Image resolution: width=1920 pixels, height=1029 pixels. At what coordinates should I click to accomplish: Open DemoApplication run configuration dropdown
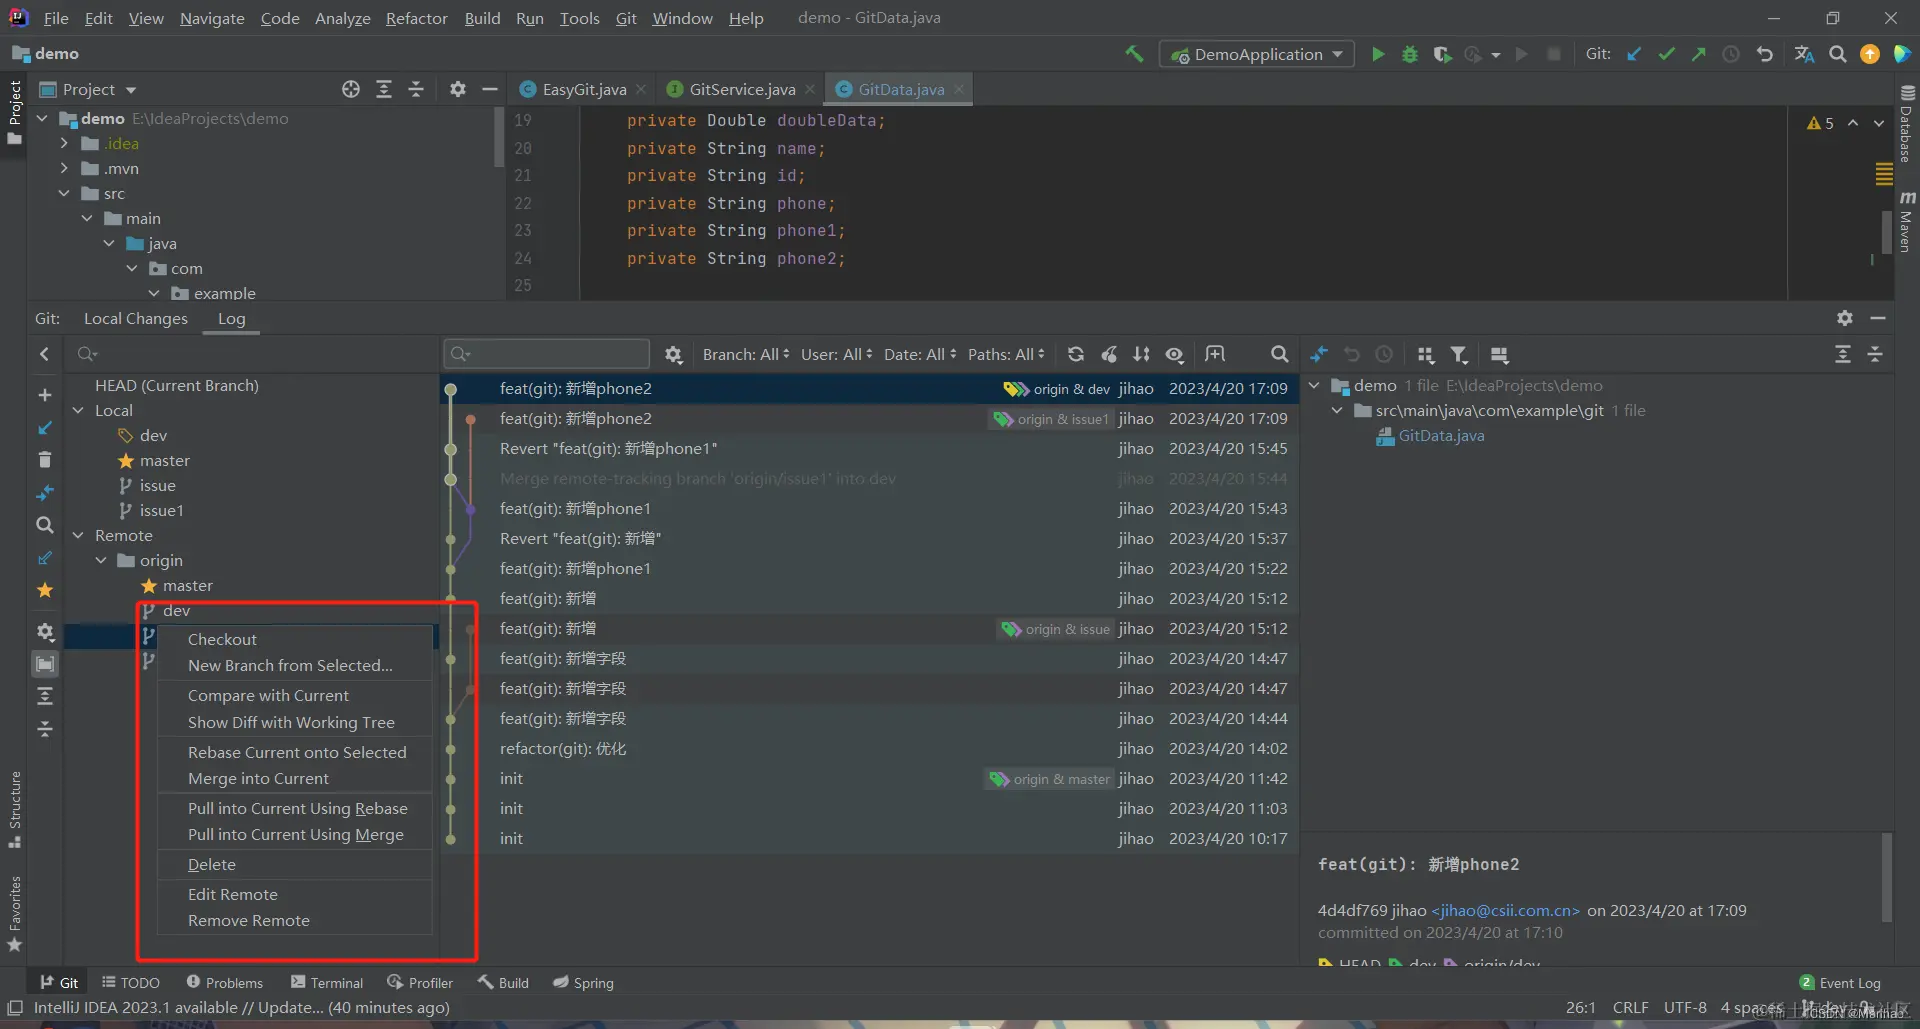(1257, 54)
